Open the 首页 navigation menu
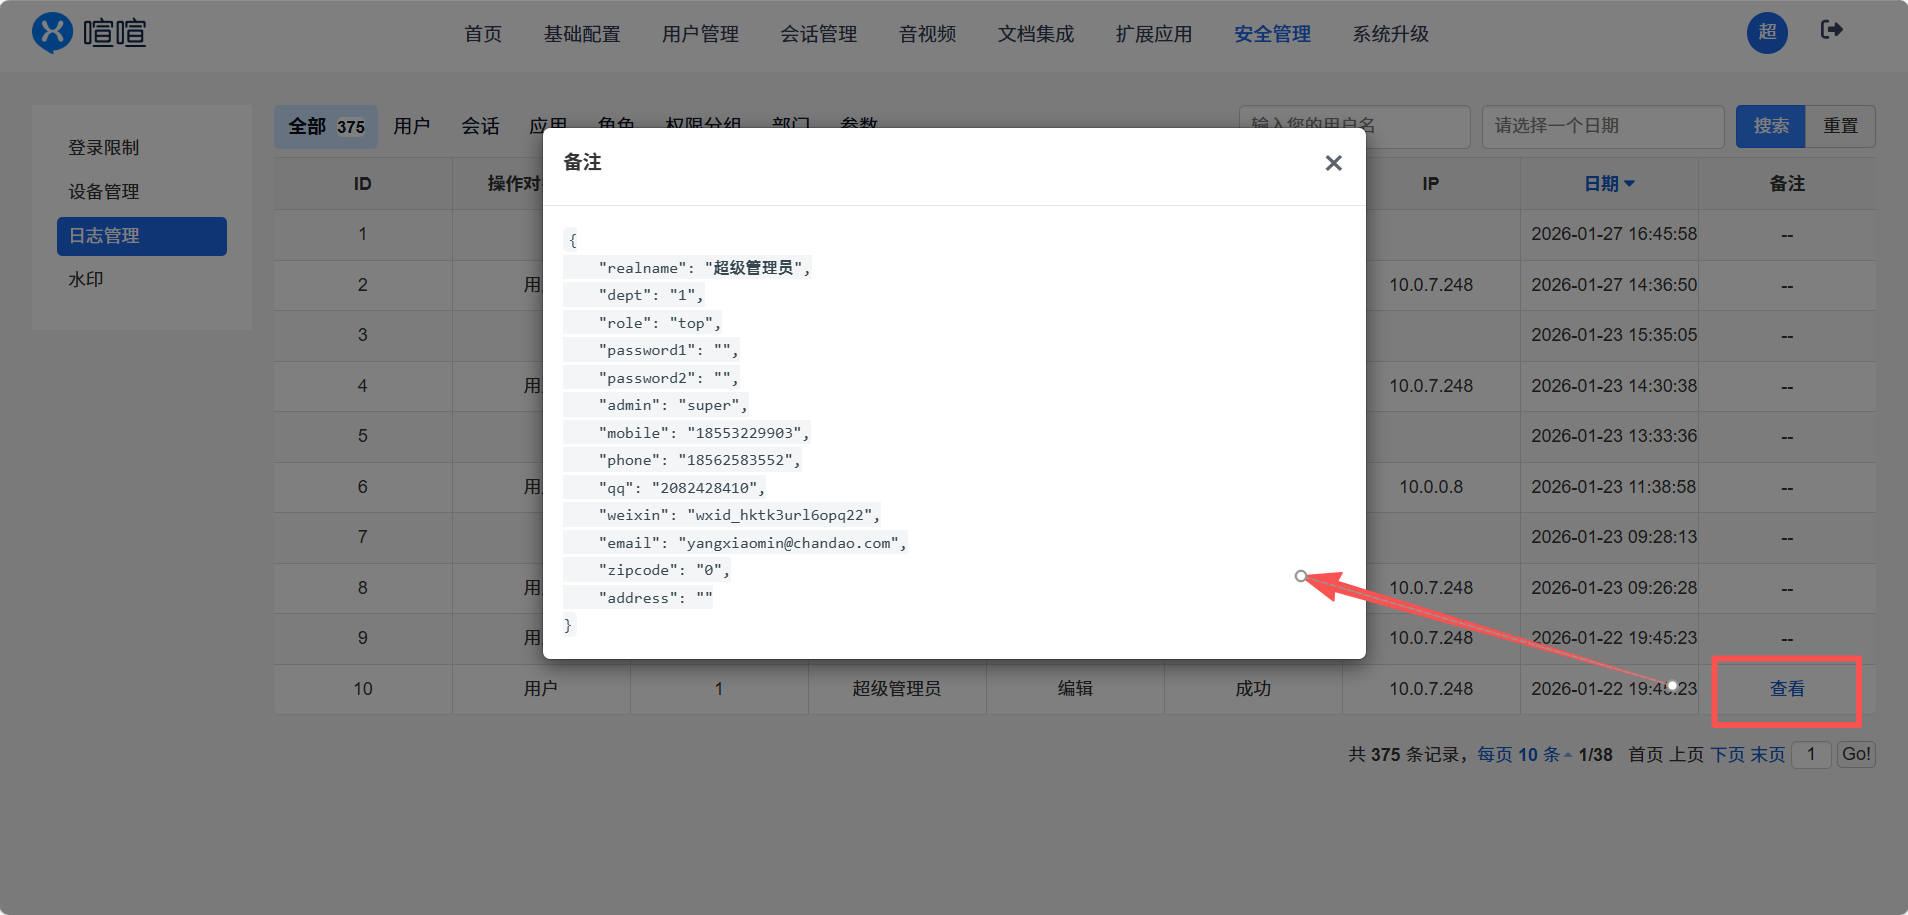This screenshot has width=1908, height=915. coord(483,34)
